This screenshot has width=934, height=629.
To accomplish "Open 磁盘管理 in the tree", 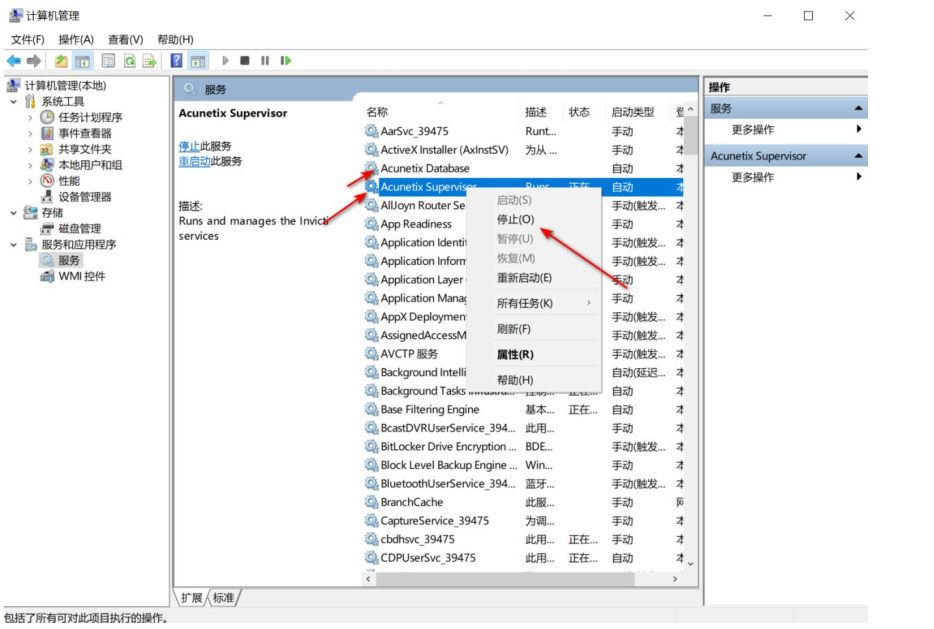I will (x=79, y=229).
